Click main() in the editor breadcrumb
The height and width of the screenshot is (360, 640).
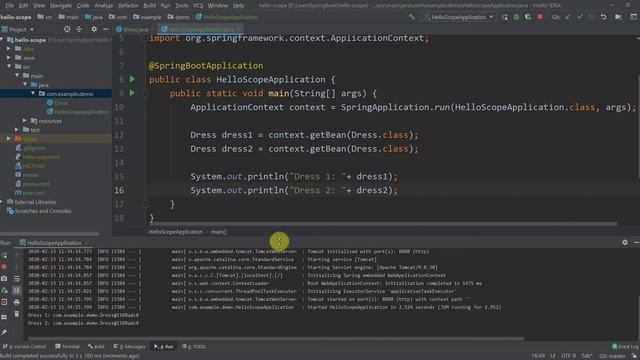[x=219, y=232]
